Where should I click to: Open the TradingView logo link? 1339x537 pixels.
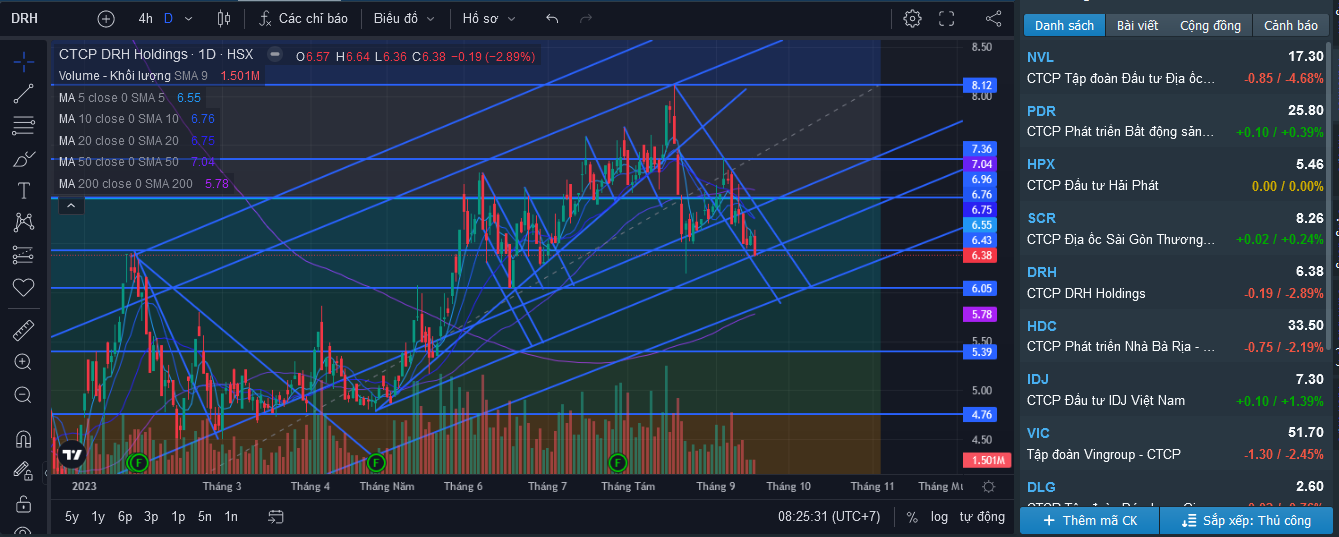(71, 455)
